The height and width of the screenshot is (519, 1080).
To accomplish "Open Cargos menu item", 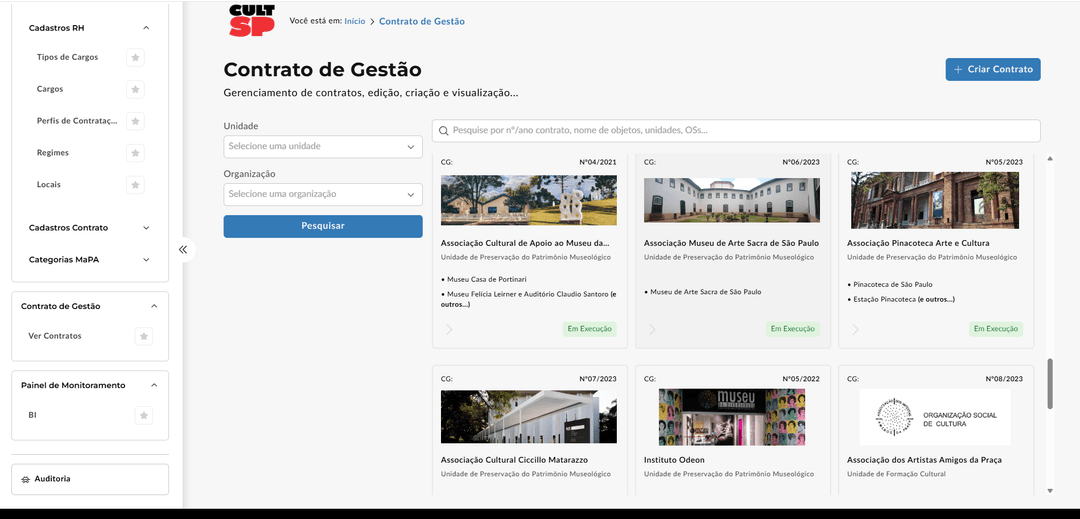I will coord(50,89).
